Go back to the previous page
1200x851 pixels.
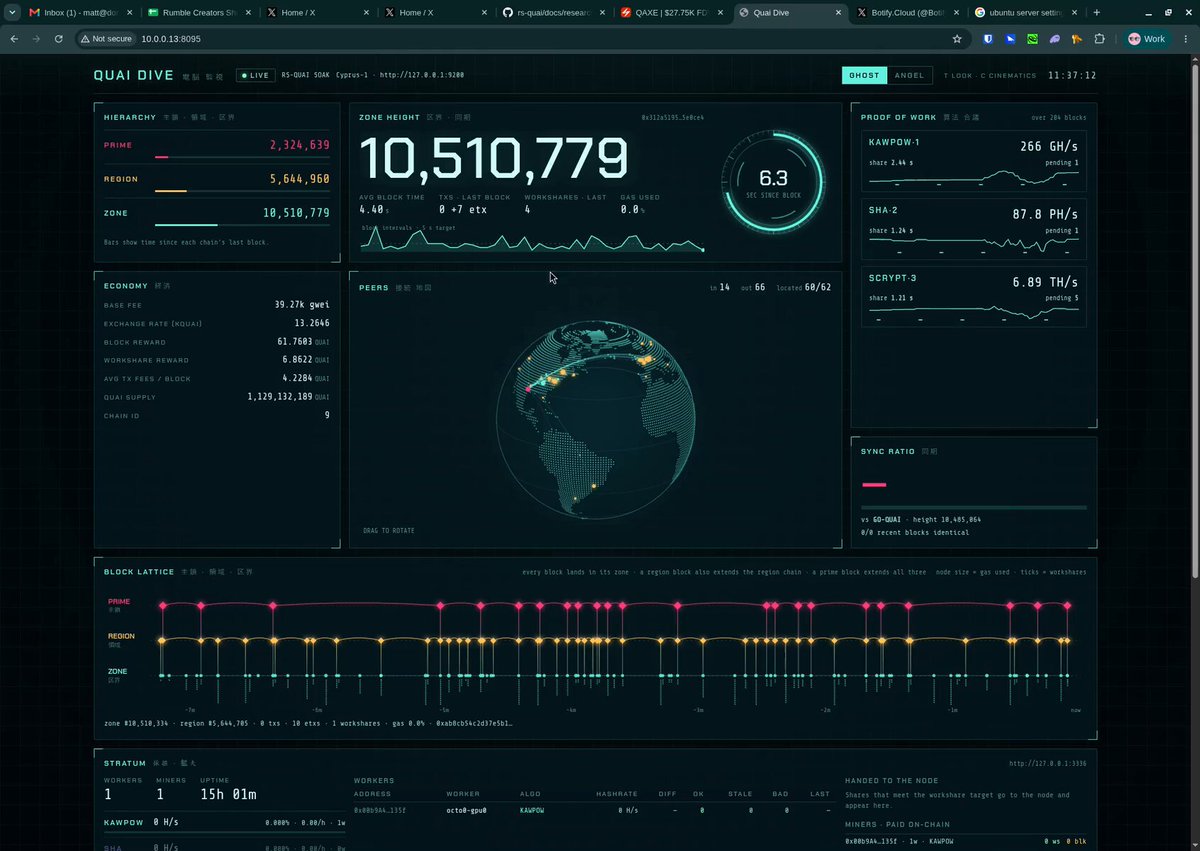[x=14, y=39]
